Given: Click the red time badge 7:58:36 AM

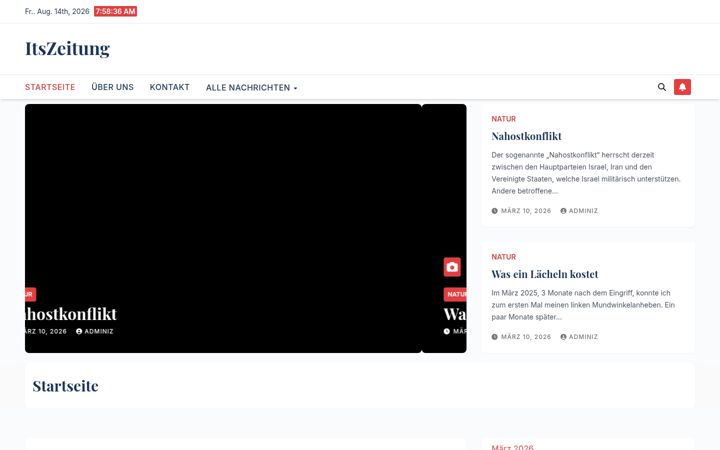Looking at the screenshot, I should click(115, 11).
